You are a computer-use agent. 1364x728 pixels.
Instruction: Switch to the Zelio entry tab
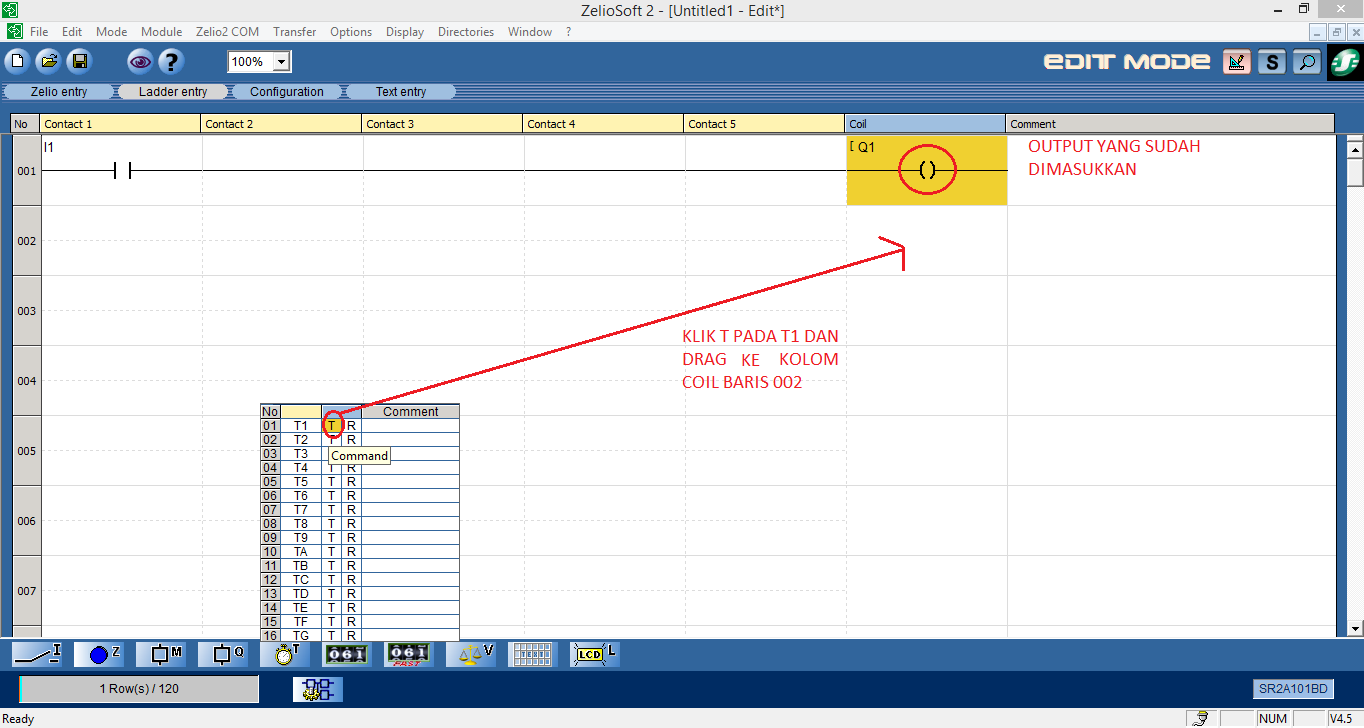59,91
